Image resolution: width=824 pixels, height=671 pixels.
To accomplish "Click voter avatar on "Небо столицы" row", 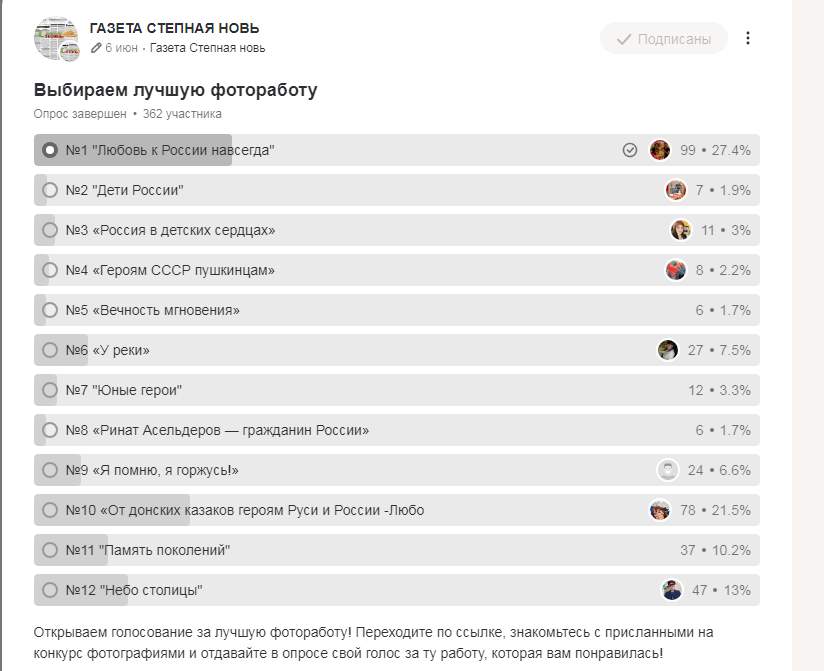I will tap(672, 590).
